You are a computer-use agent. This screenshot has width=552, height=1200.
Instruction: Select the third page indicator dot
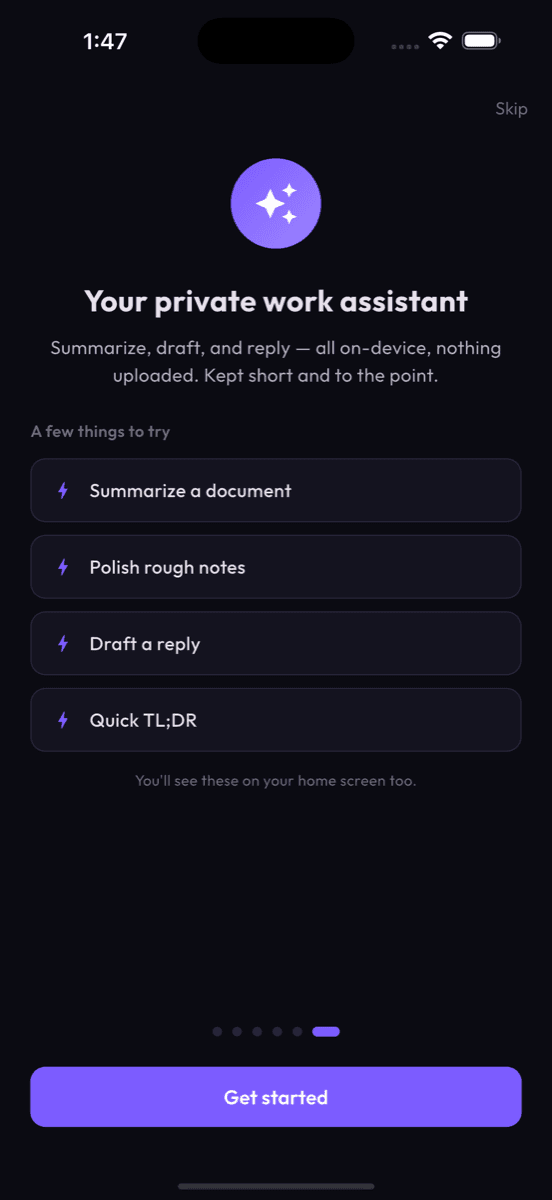click(257, 1031)
